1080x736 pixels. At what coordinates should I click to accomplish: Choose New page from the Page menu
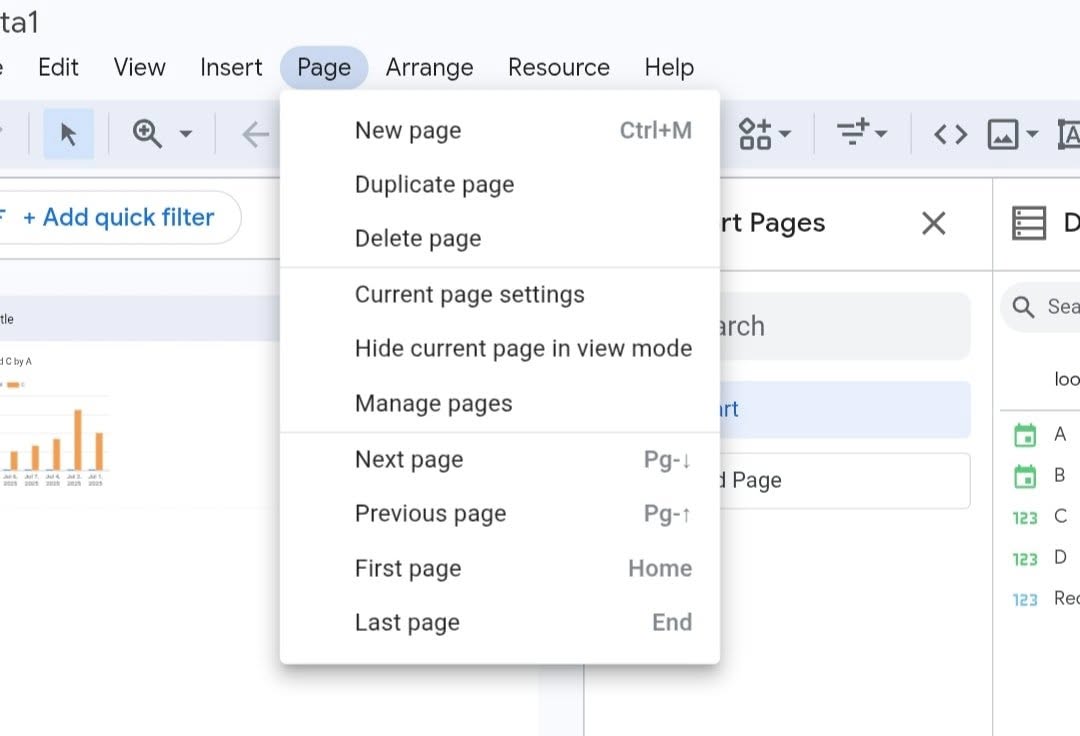(x=408, y=131)
